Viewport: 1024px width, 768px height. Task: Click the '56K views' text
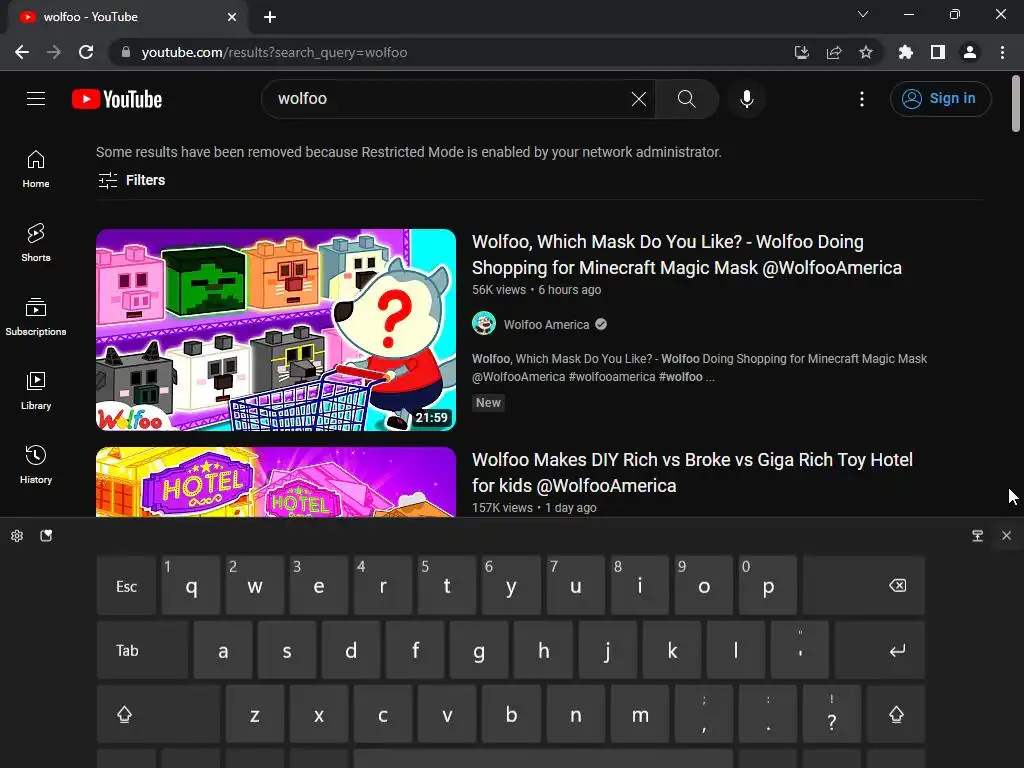(499, 290)
